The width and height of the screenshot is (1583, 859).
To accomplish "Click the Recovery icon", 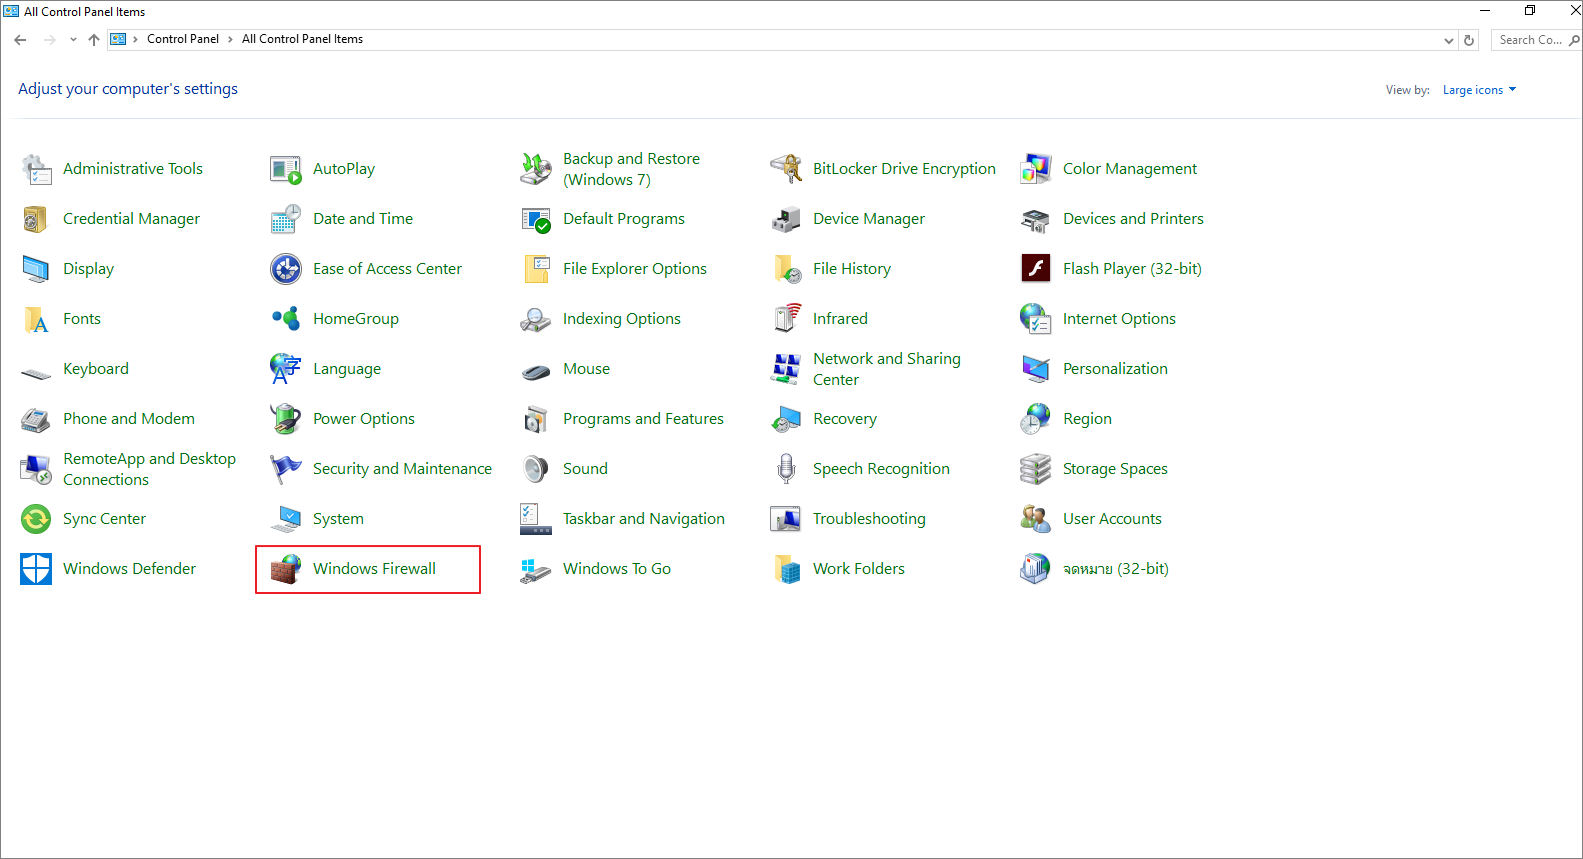I will [x=786, y=419].
